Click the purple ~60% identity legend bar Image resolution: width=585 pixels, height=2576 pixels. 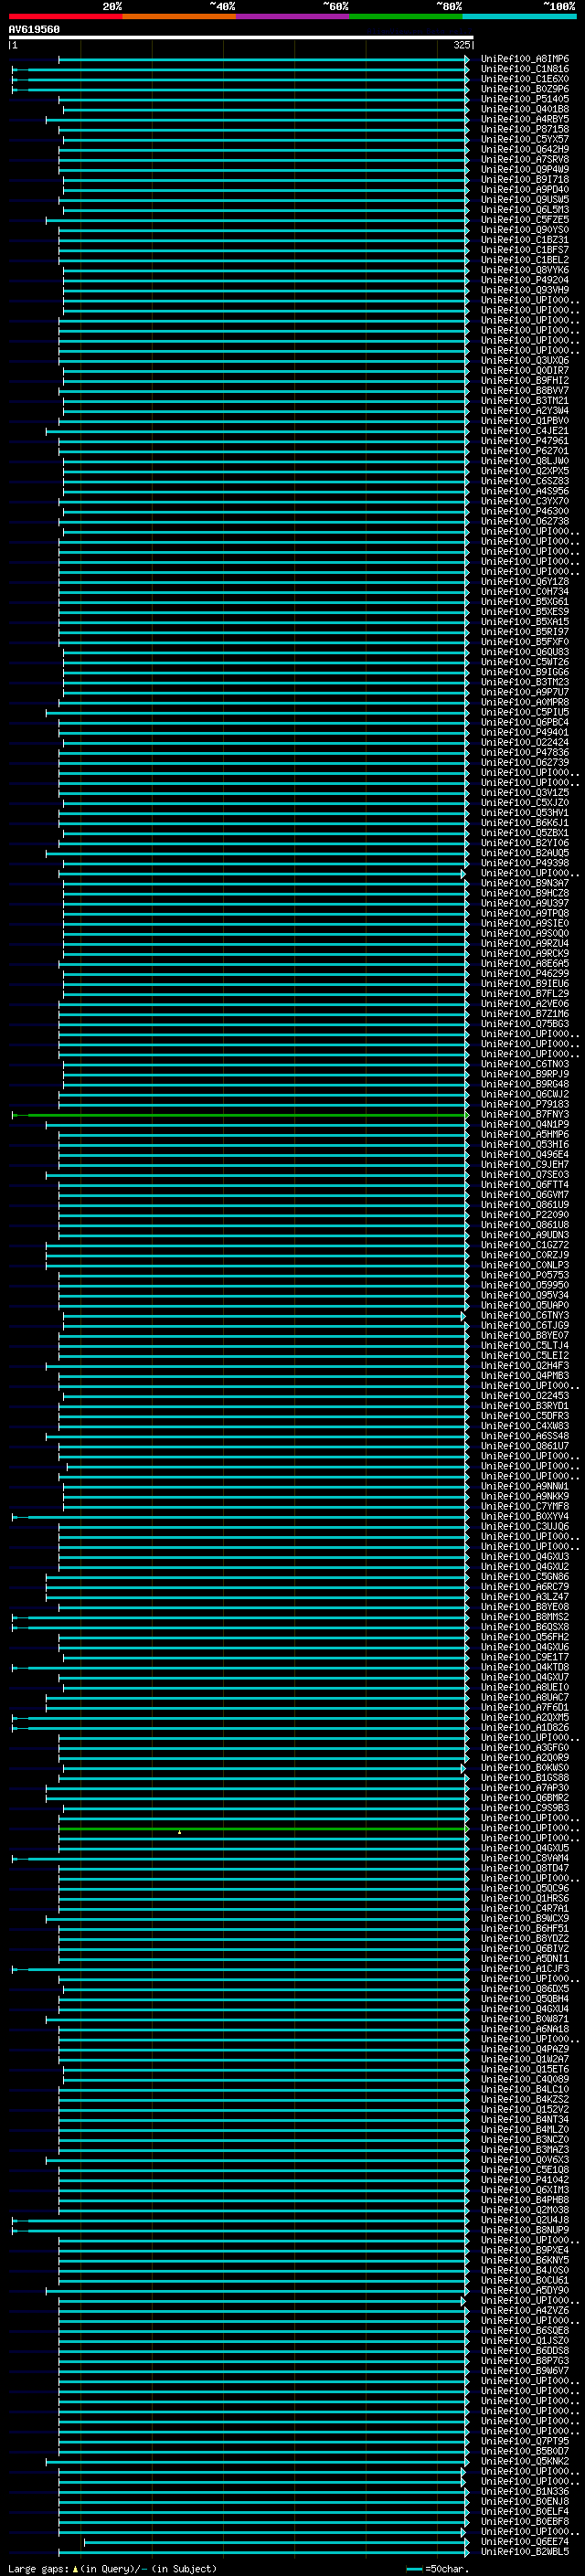coord(293,17)
